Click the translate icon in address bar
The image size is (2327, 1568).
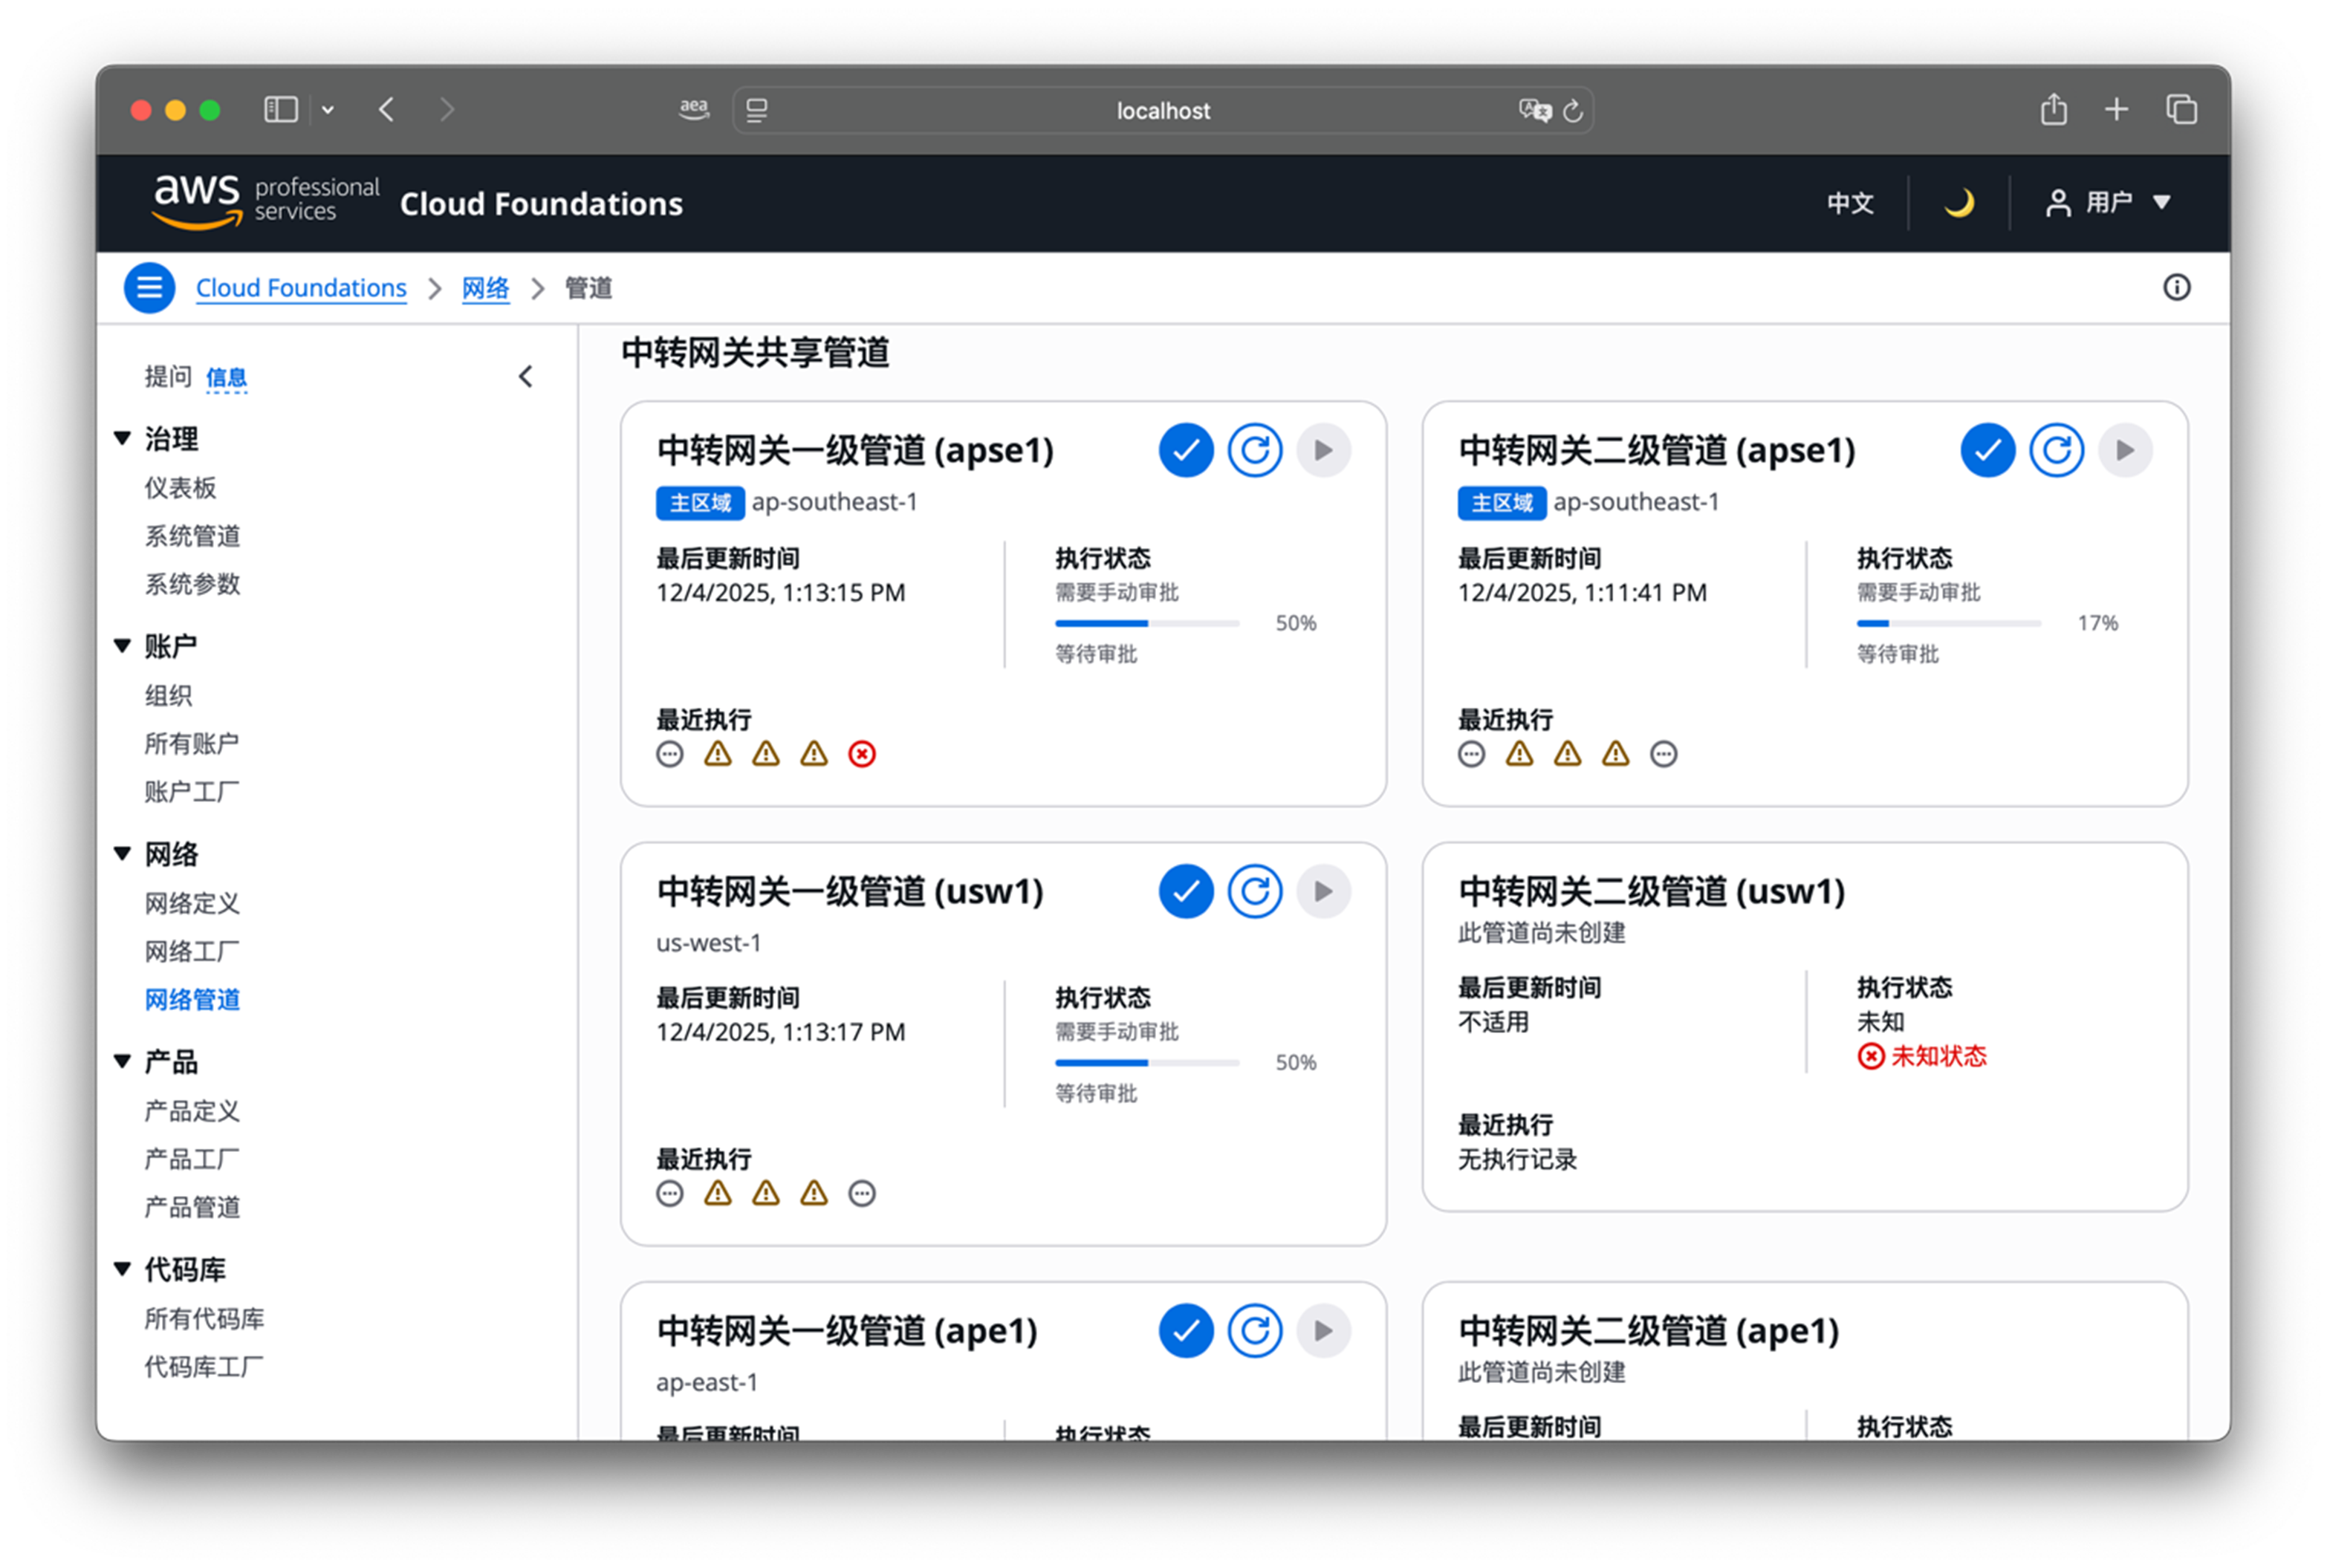coord(1534,110)
